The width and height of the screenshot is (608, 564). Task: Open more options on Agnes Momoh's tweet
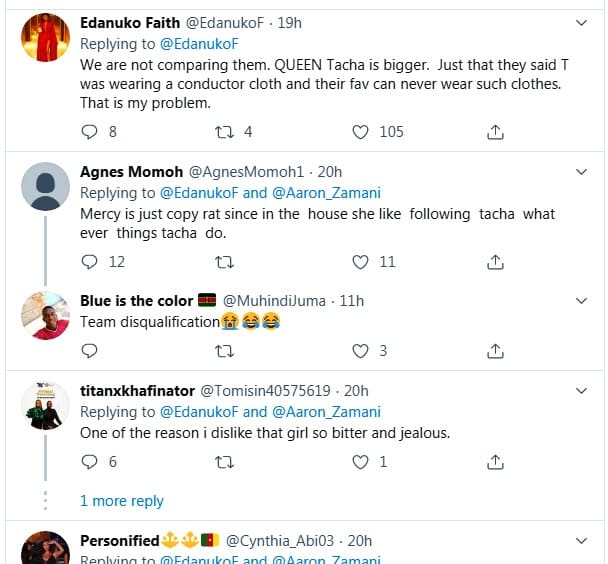click(583, 172)
